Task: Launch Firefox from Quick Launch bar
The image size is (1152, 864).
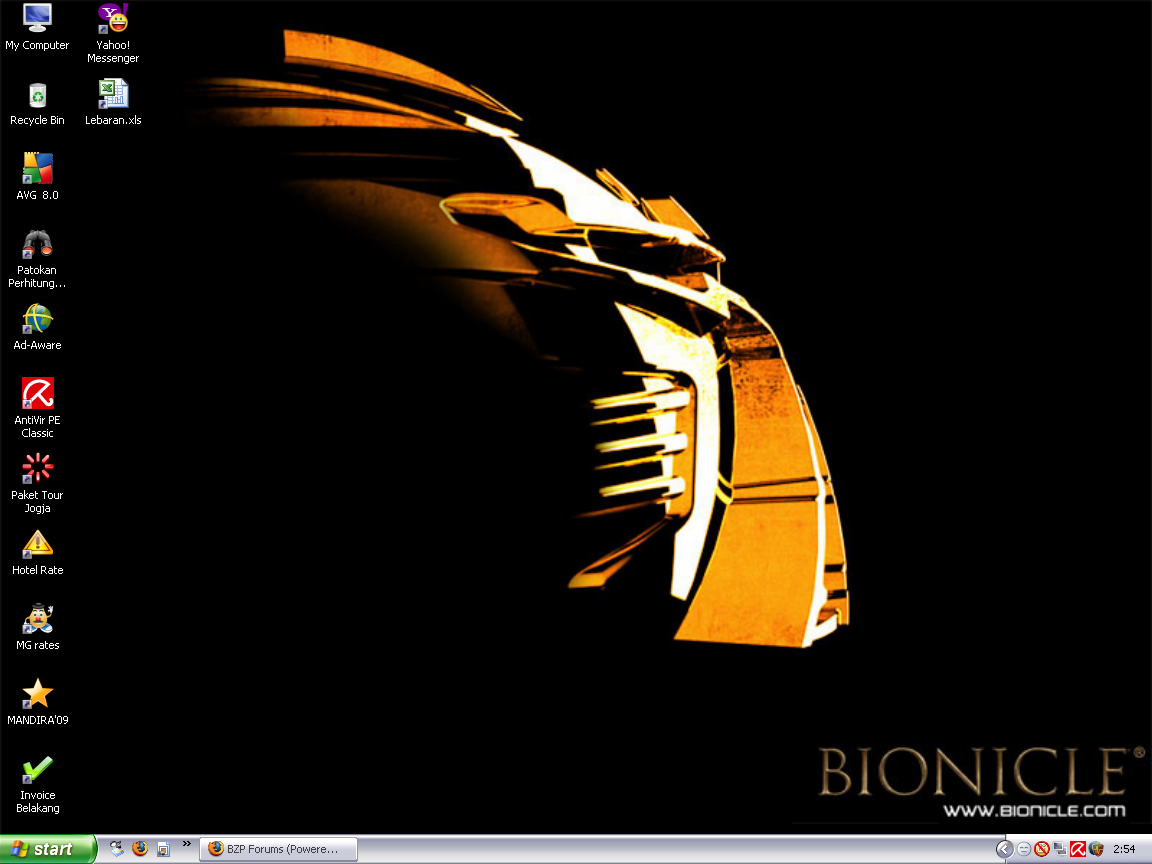Action: [x=140, y=849]
